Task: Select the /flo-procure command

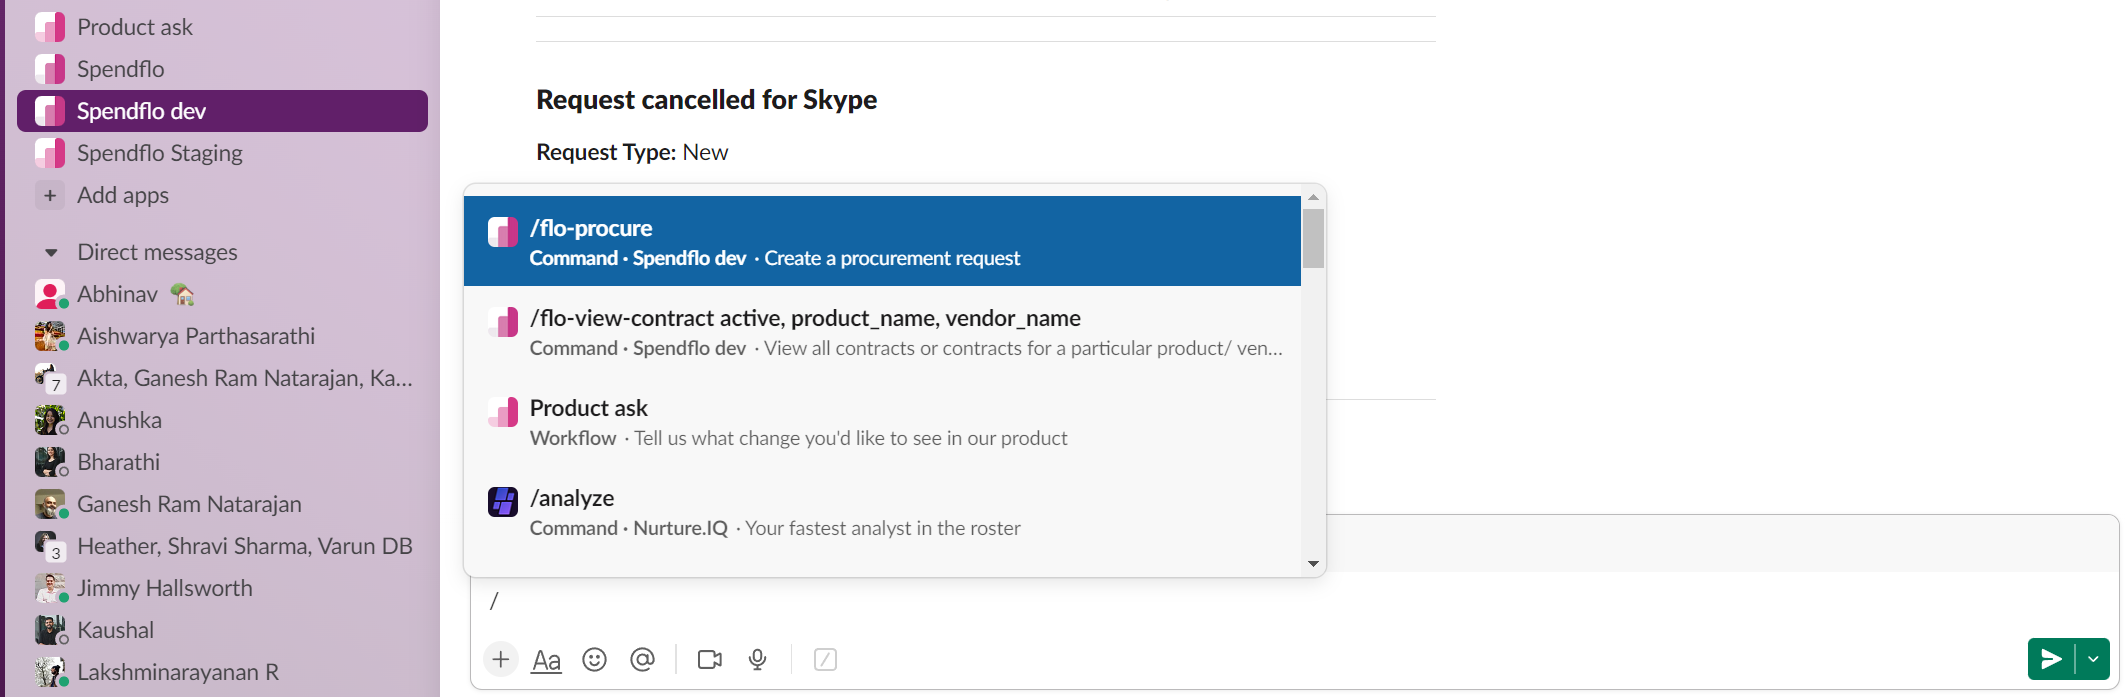Action: pyautogui.click(x=882, y=241)
